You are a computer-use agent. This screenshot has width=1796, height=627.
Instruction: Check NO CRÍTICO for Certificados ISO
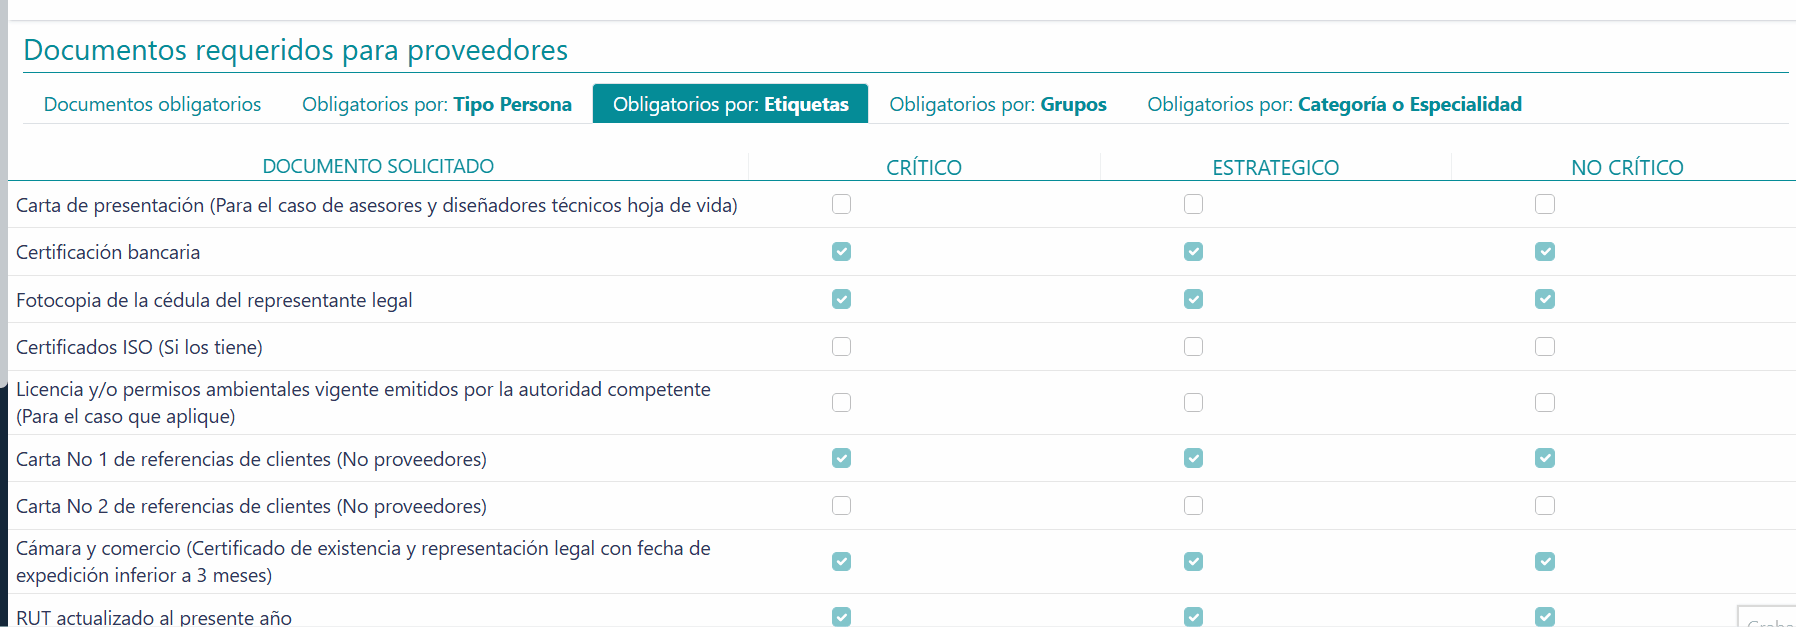coord(1545,347)
